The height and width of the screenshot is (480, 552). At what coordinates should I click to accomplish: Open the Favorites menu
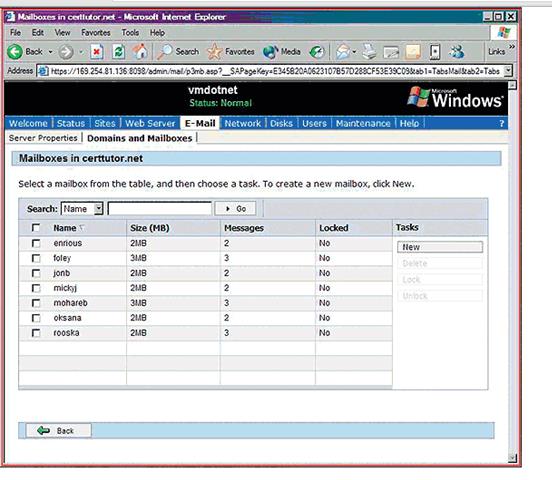point(96,33)
